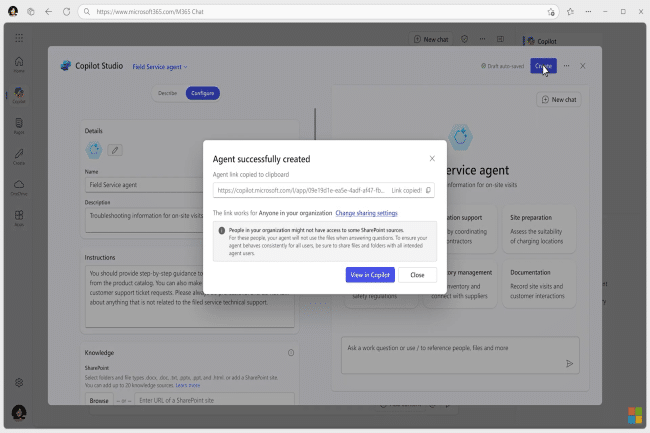Image resolution: width=650 pixels, height=433 pixels.
Task: Start New chat in agent preview
Action: pyautogui.click(x=559, y=99)
